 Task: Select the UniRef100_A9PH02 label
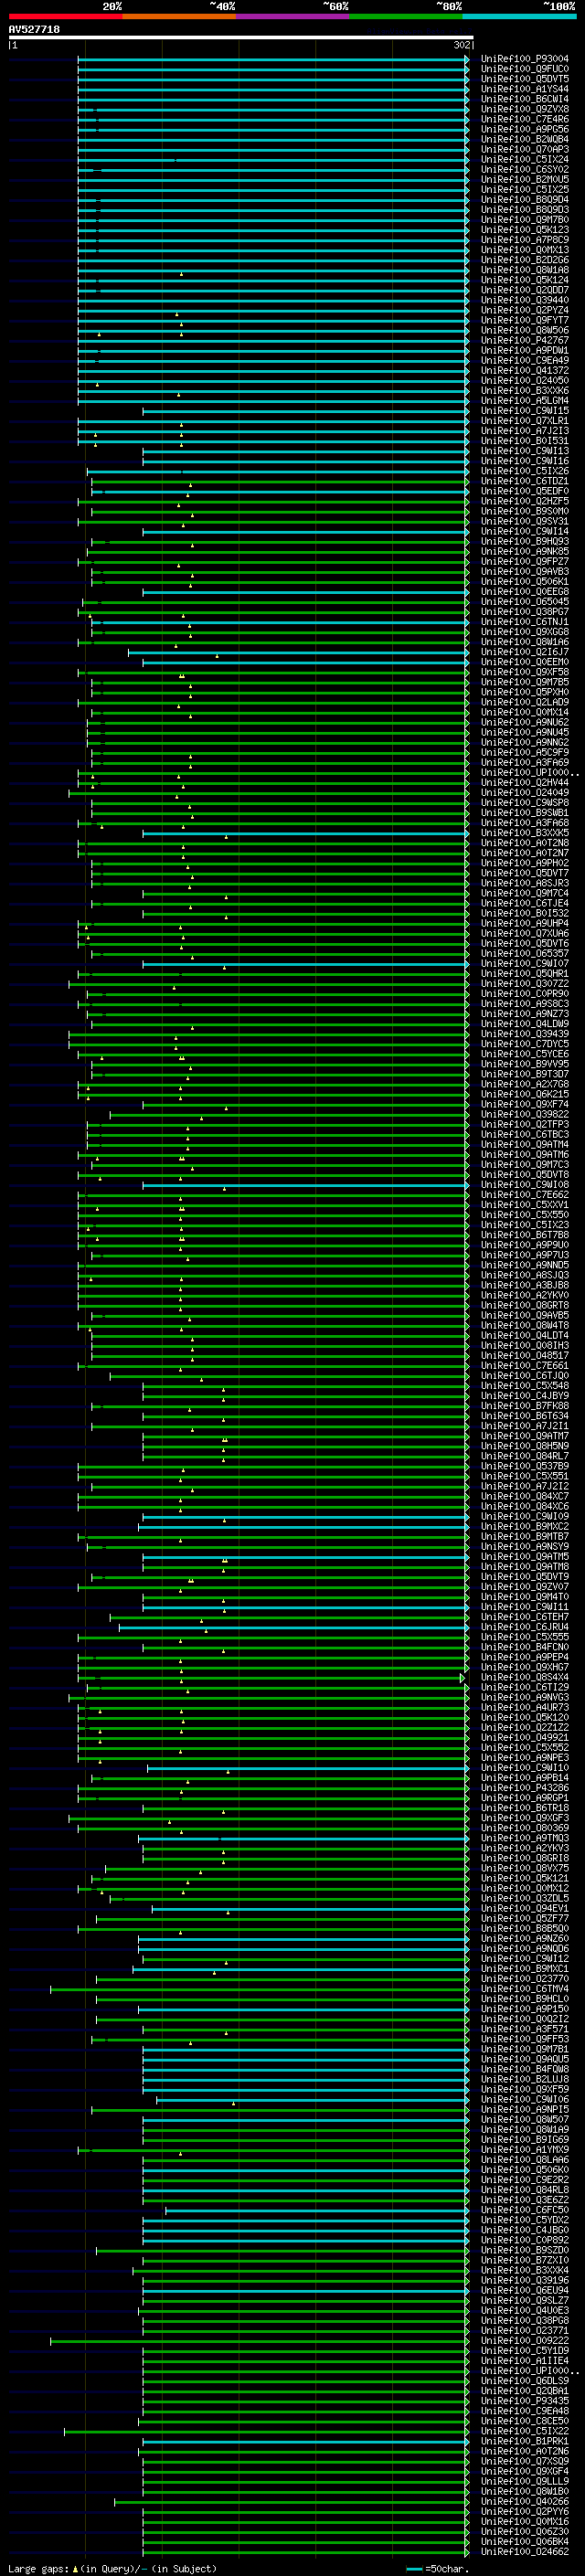524,863
